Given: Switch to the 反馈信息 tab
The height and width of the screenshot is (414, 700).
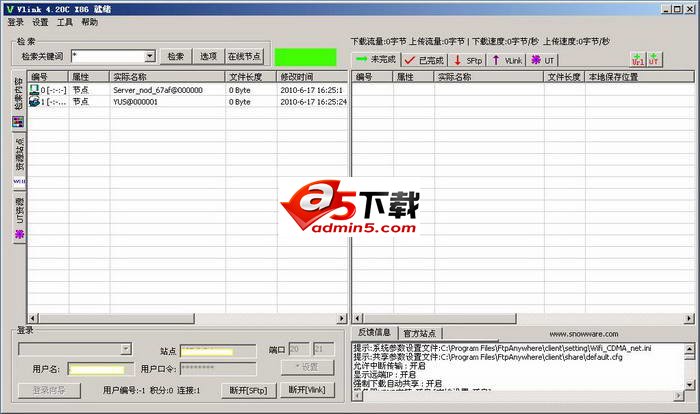Looking at the screenshot, I should point(374,332).
